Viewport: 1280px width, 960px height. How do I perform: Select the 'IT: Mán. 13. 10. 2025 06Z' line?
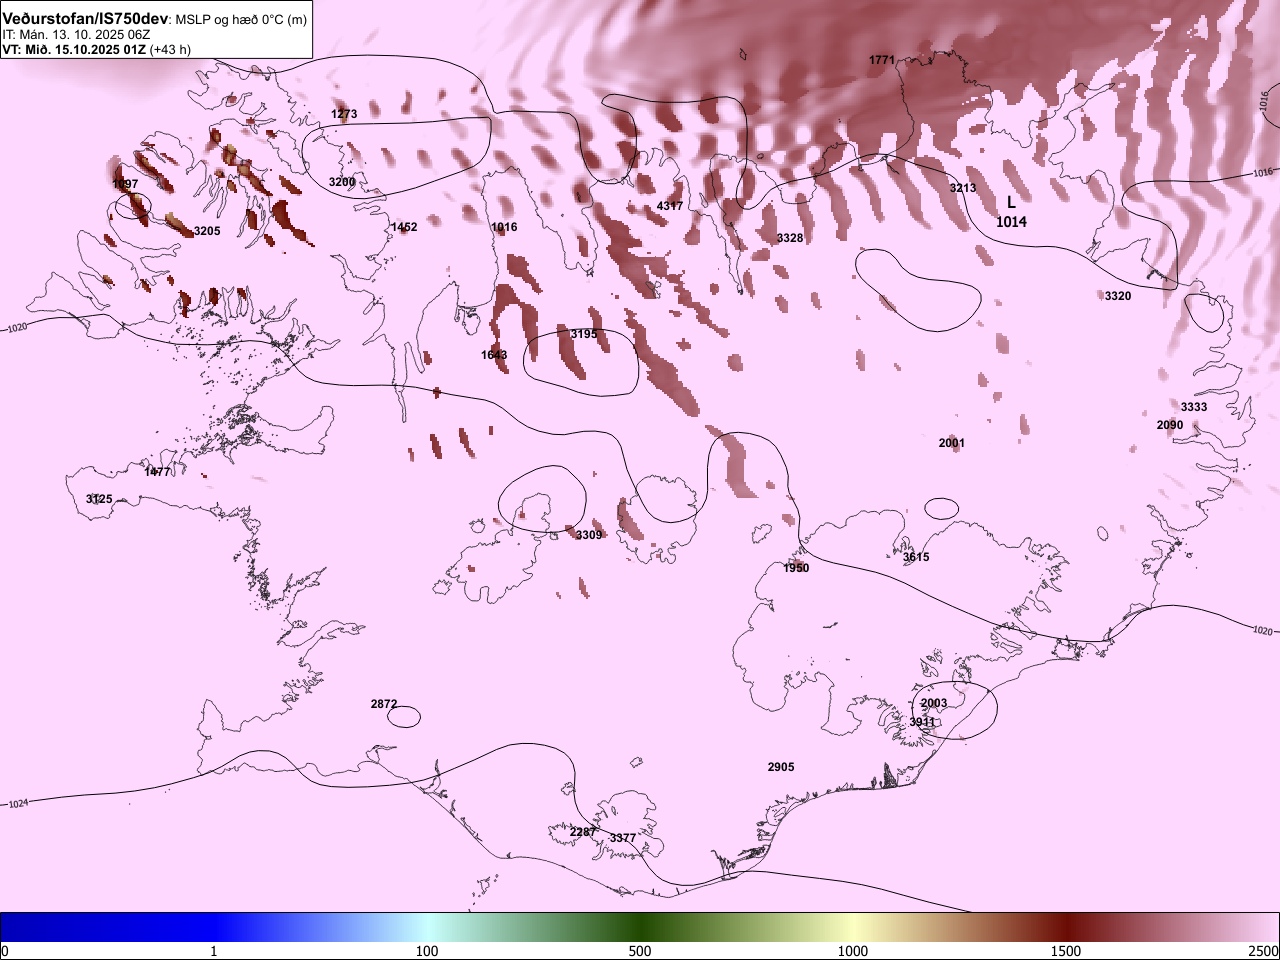click(76, 35)
